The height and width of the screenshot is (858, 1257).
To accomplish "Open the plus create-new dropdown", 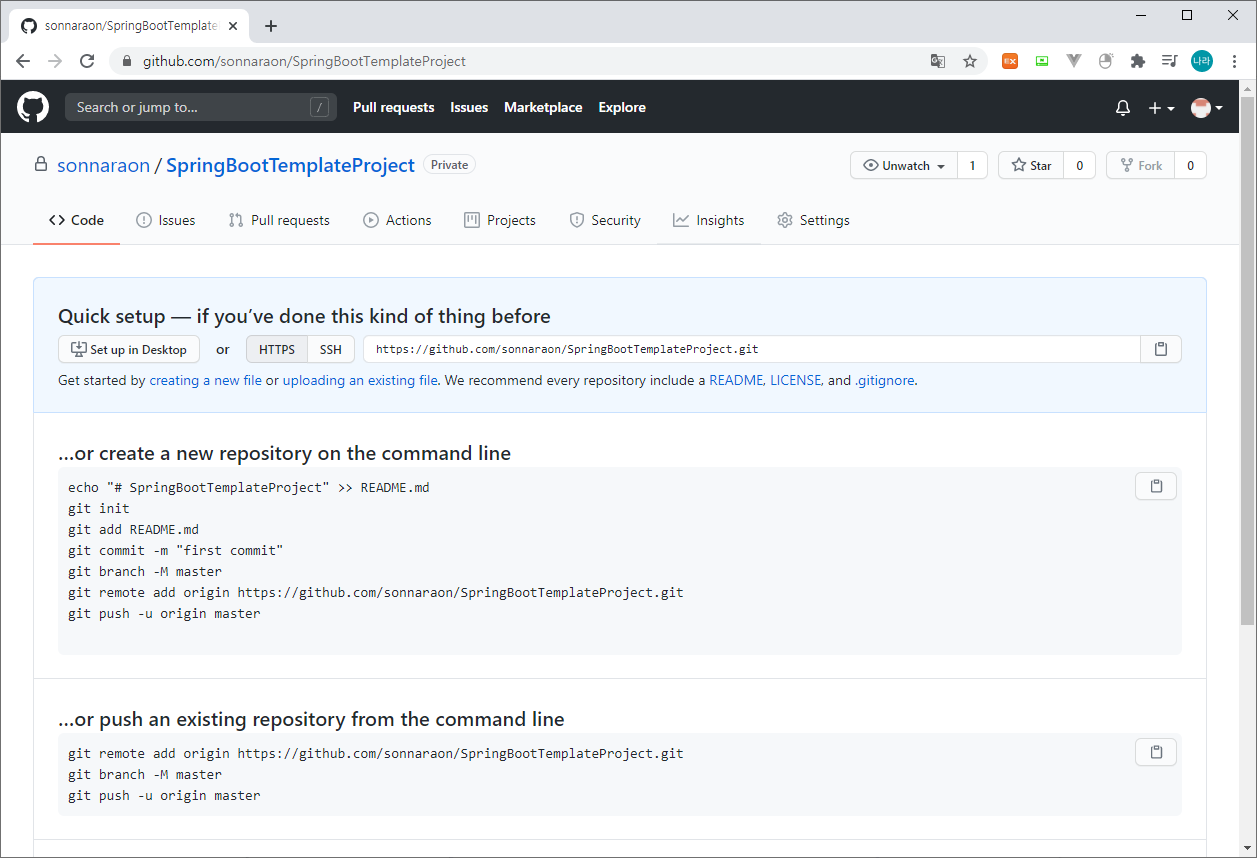I will pyautogui.click(x=1161, y=108).
